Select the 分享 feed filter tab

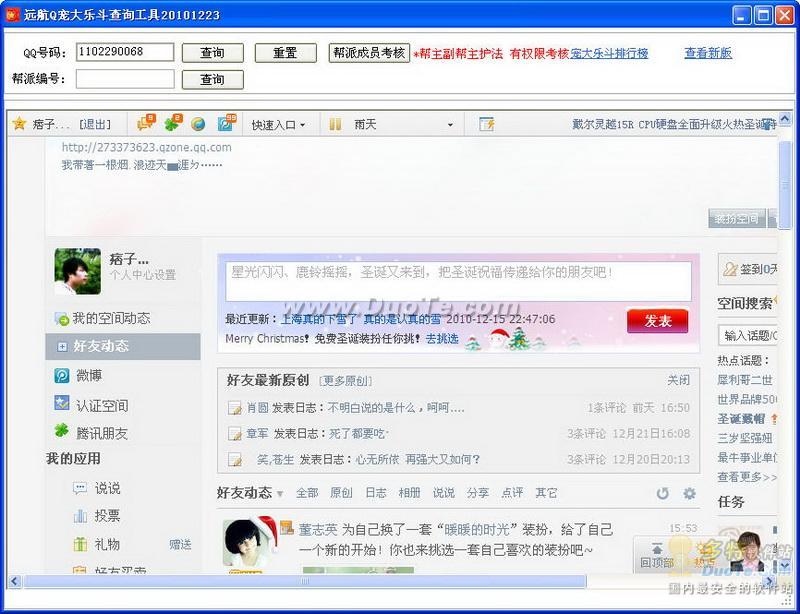tap(478, 493)
